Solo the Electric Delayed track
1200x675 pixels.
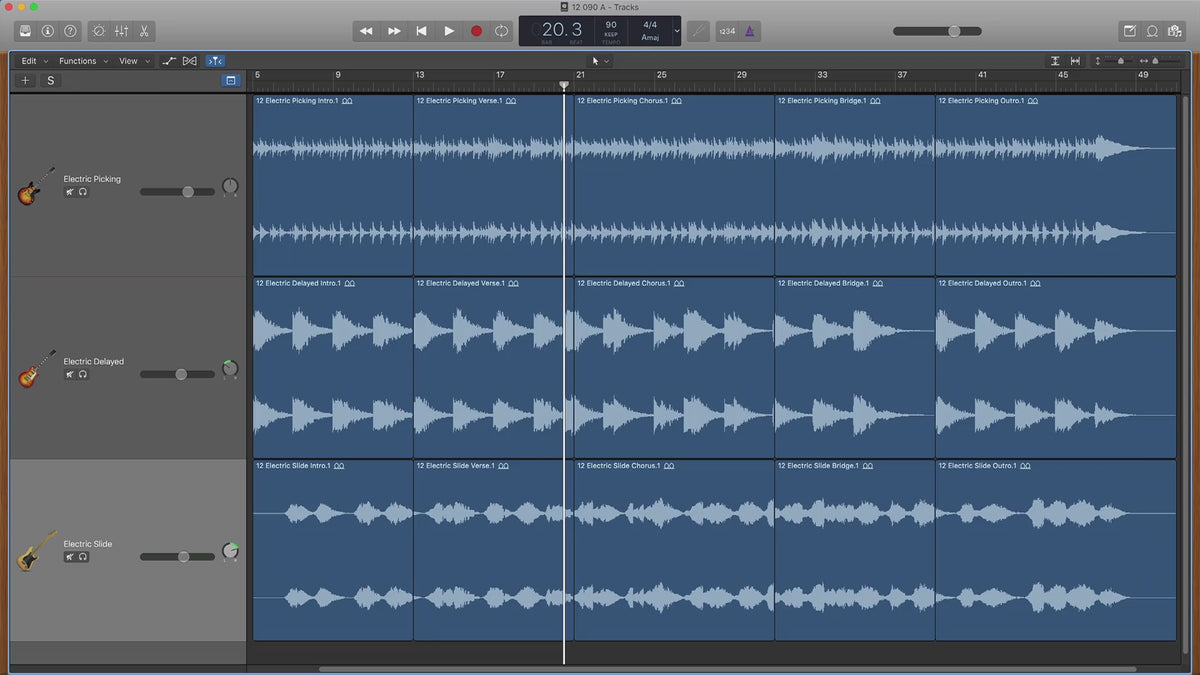click(83, 374)
